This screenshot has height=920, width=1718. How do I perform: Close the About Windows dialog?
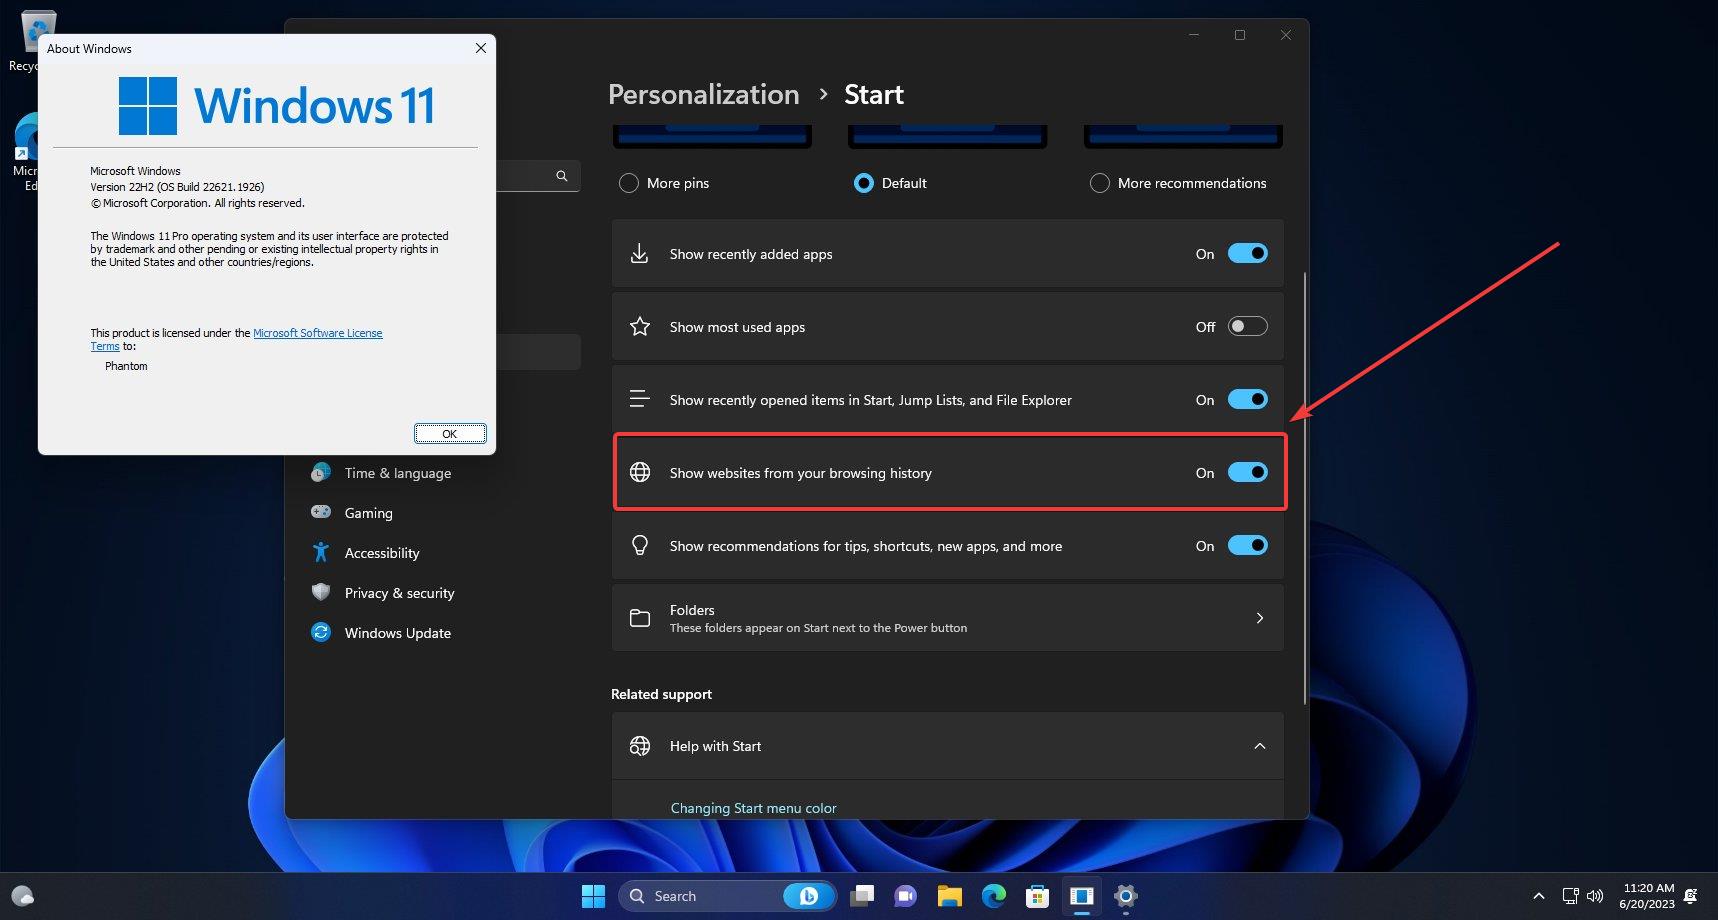click(481, 48)
